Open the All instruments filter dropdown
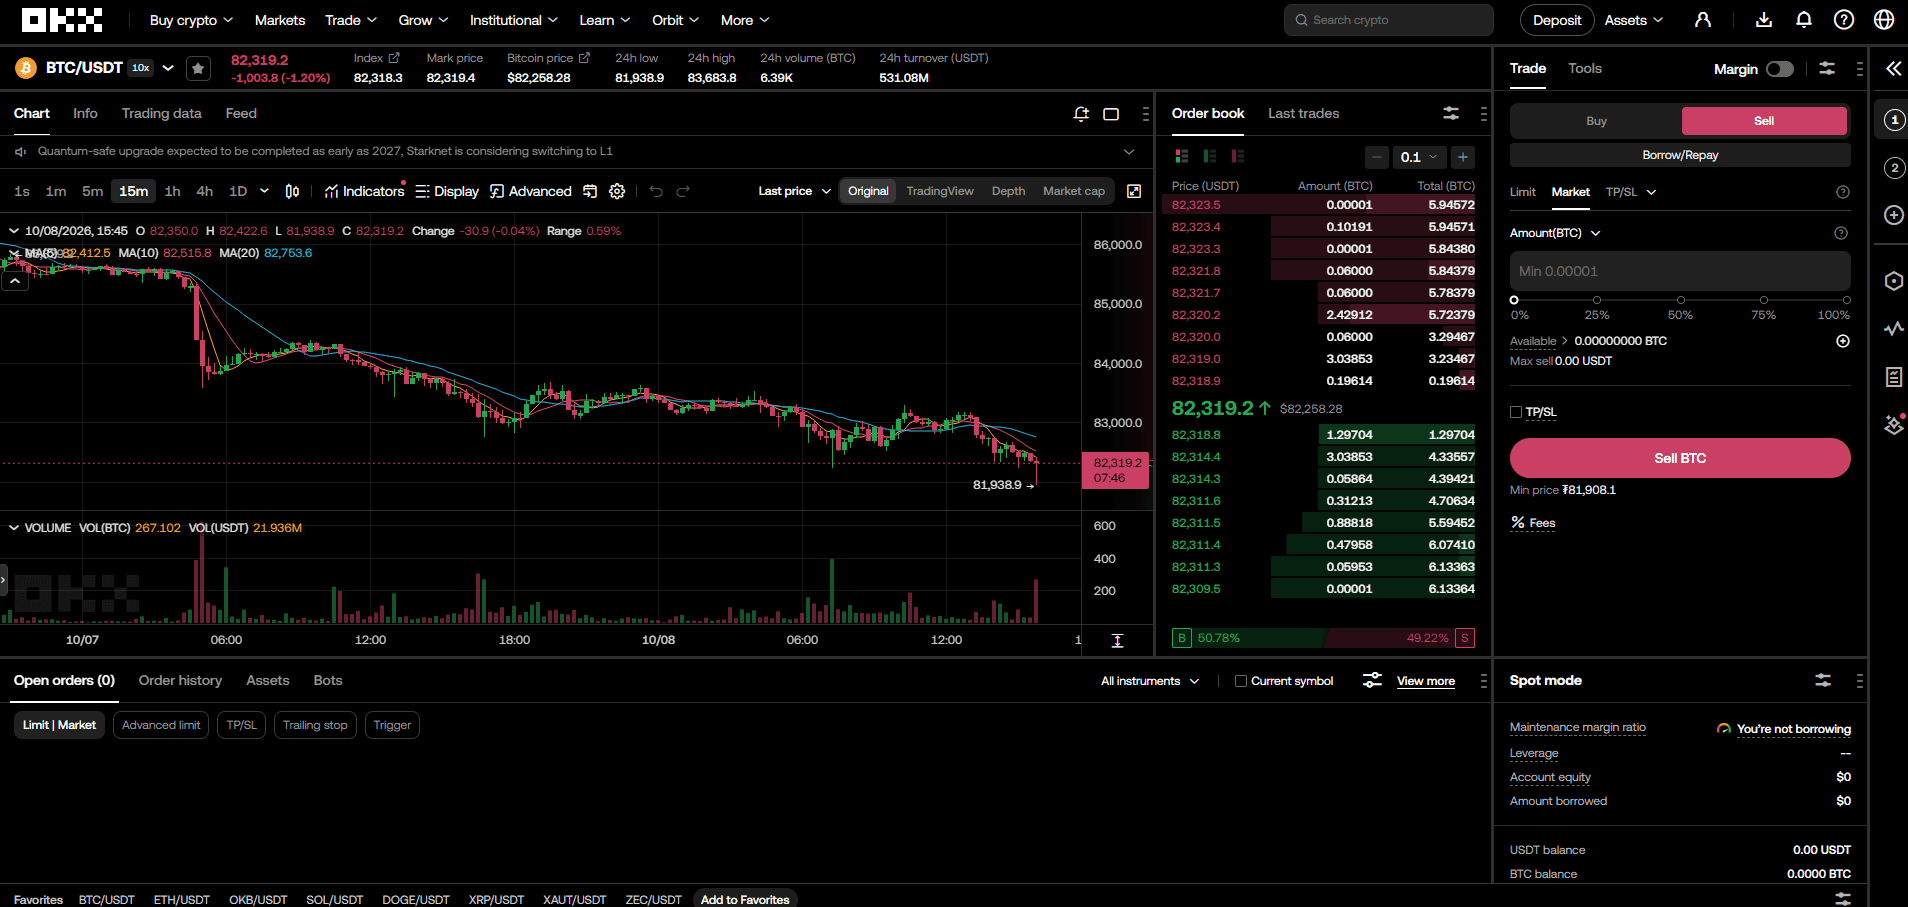This screenshot has height=907, width=1908. pyautogui.click(x=1150, y=681)
